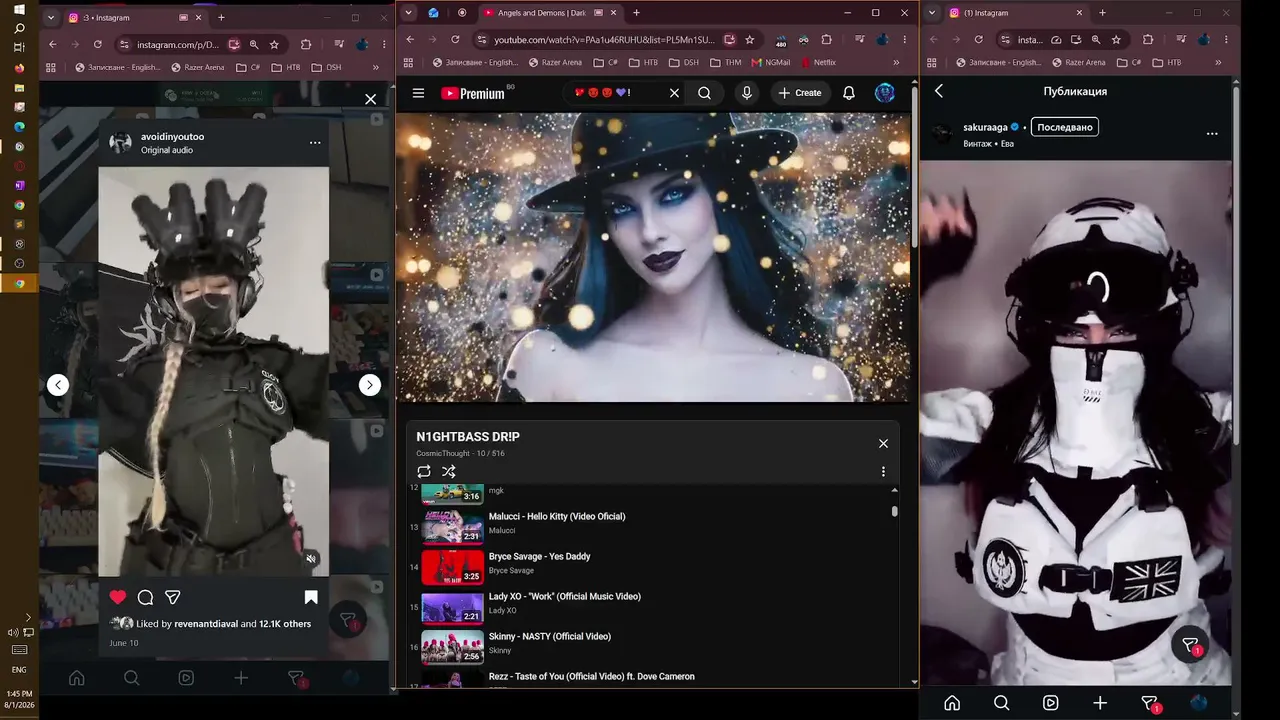1280x720 pixels.
Task: Create new post in the right Instagram window
Action: (1100, 703)
